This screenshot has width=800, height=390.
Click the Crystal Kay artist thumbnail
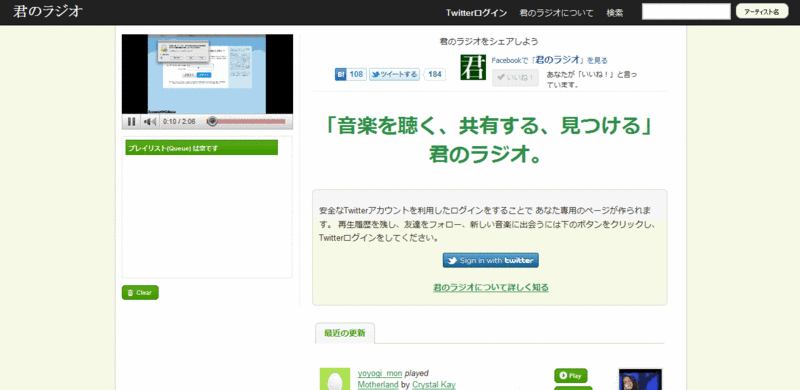[x=640, y=379]
